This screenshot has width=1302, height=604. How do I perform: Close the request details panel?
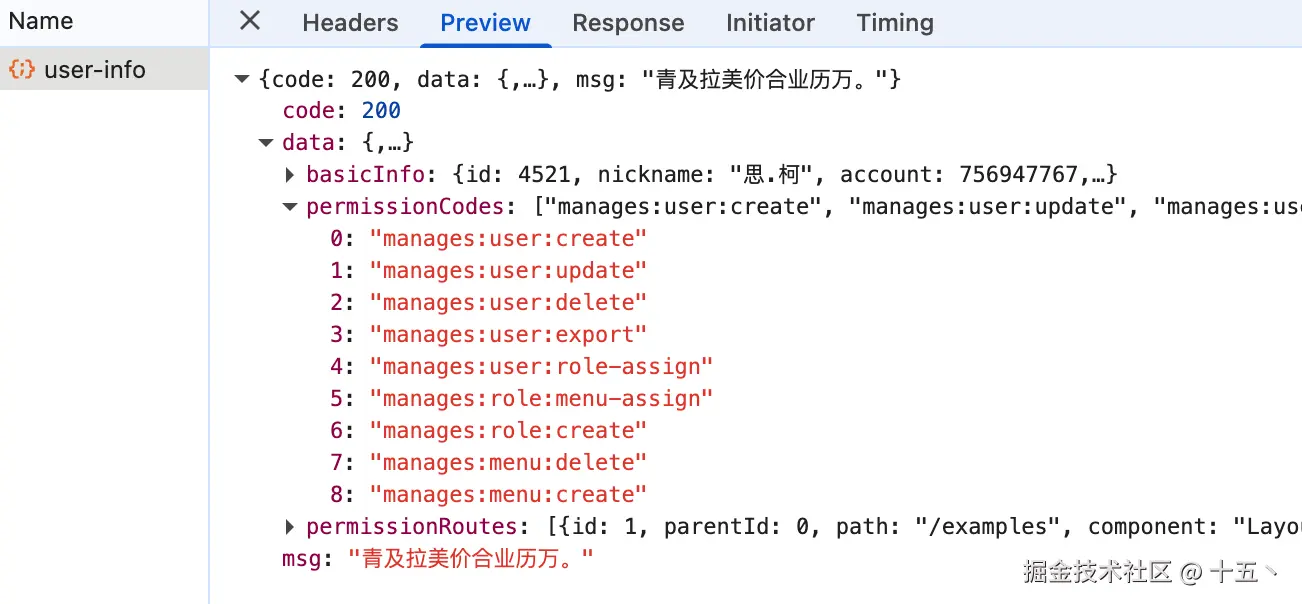[250, 21]
